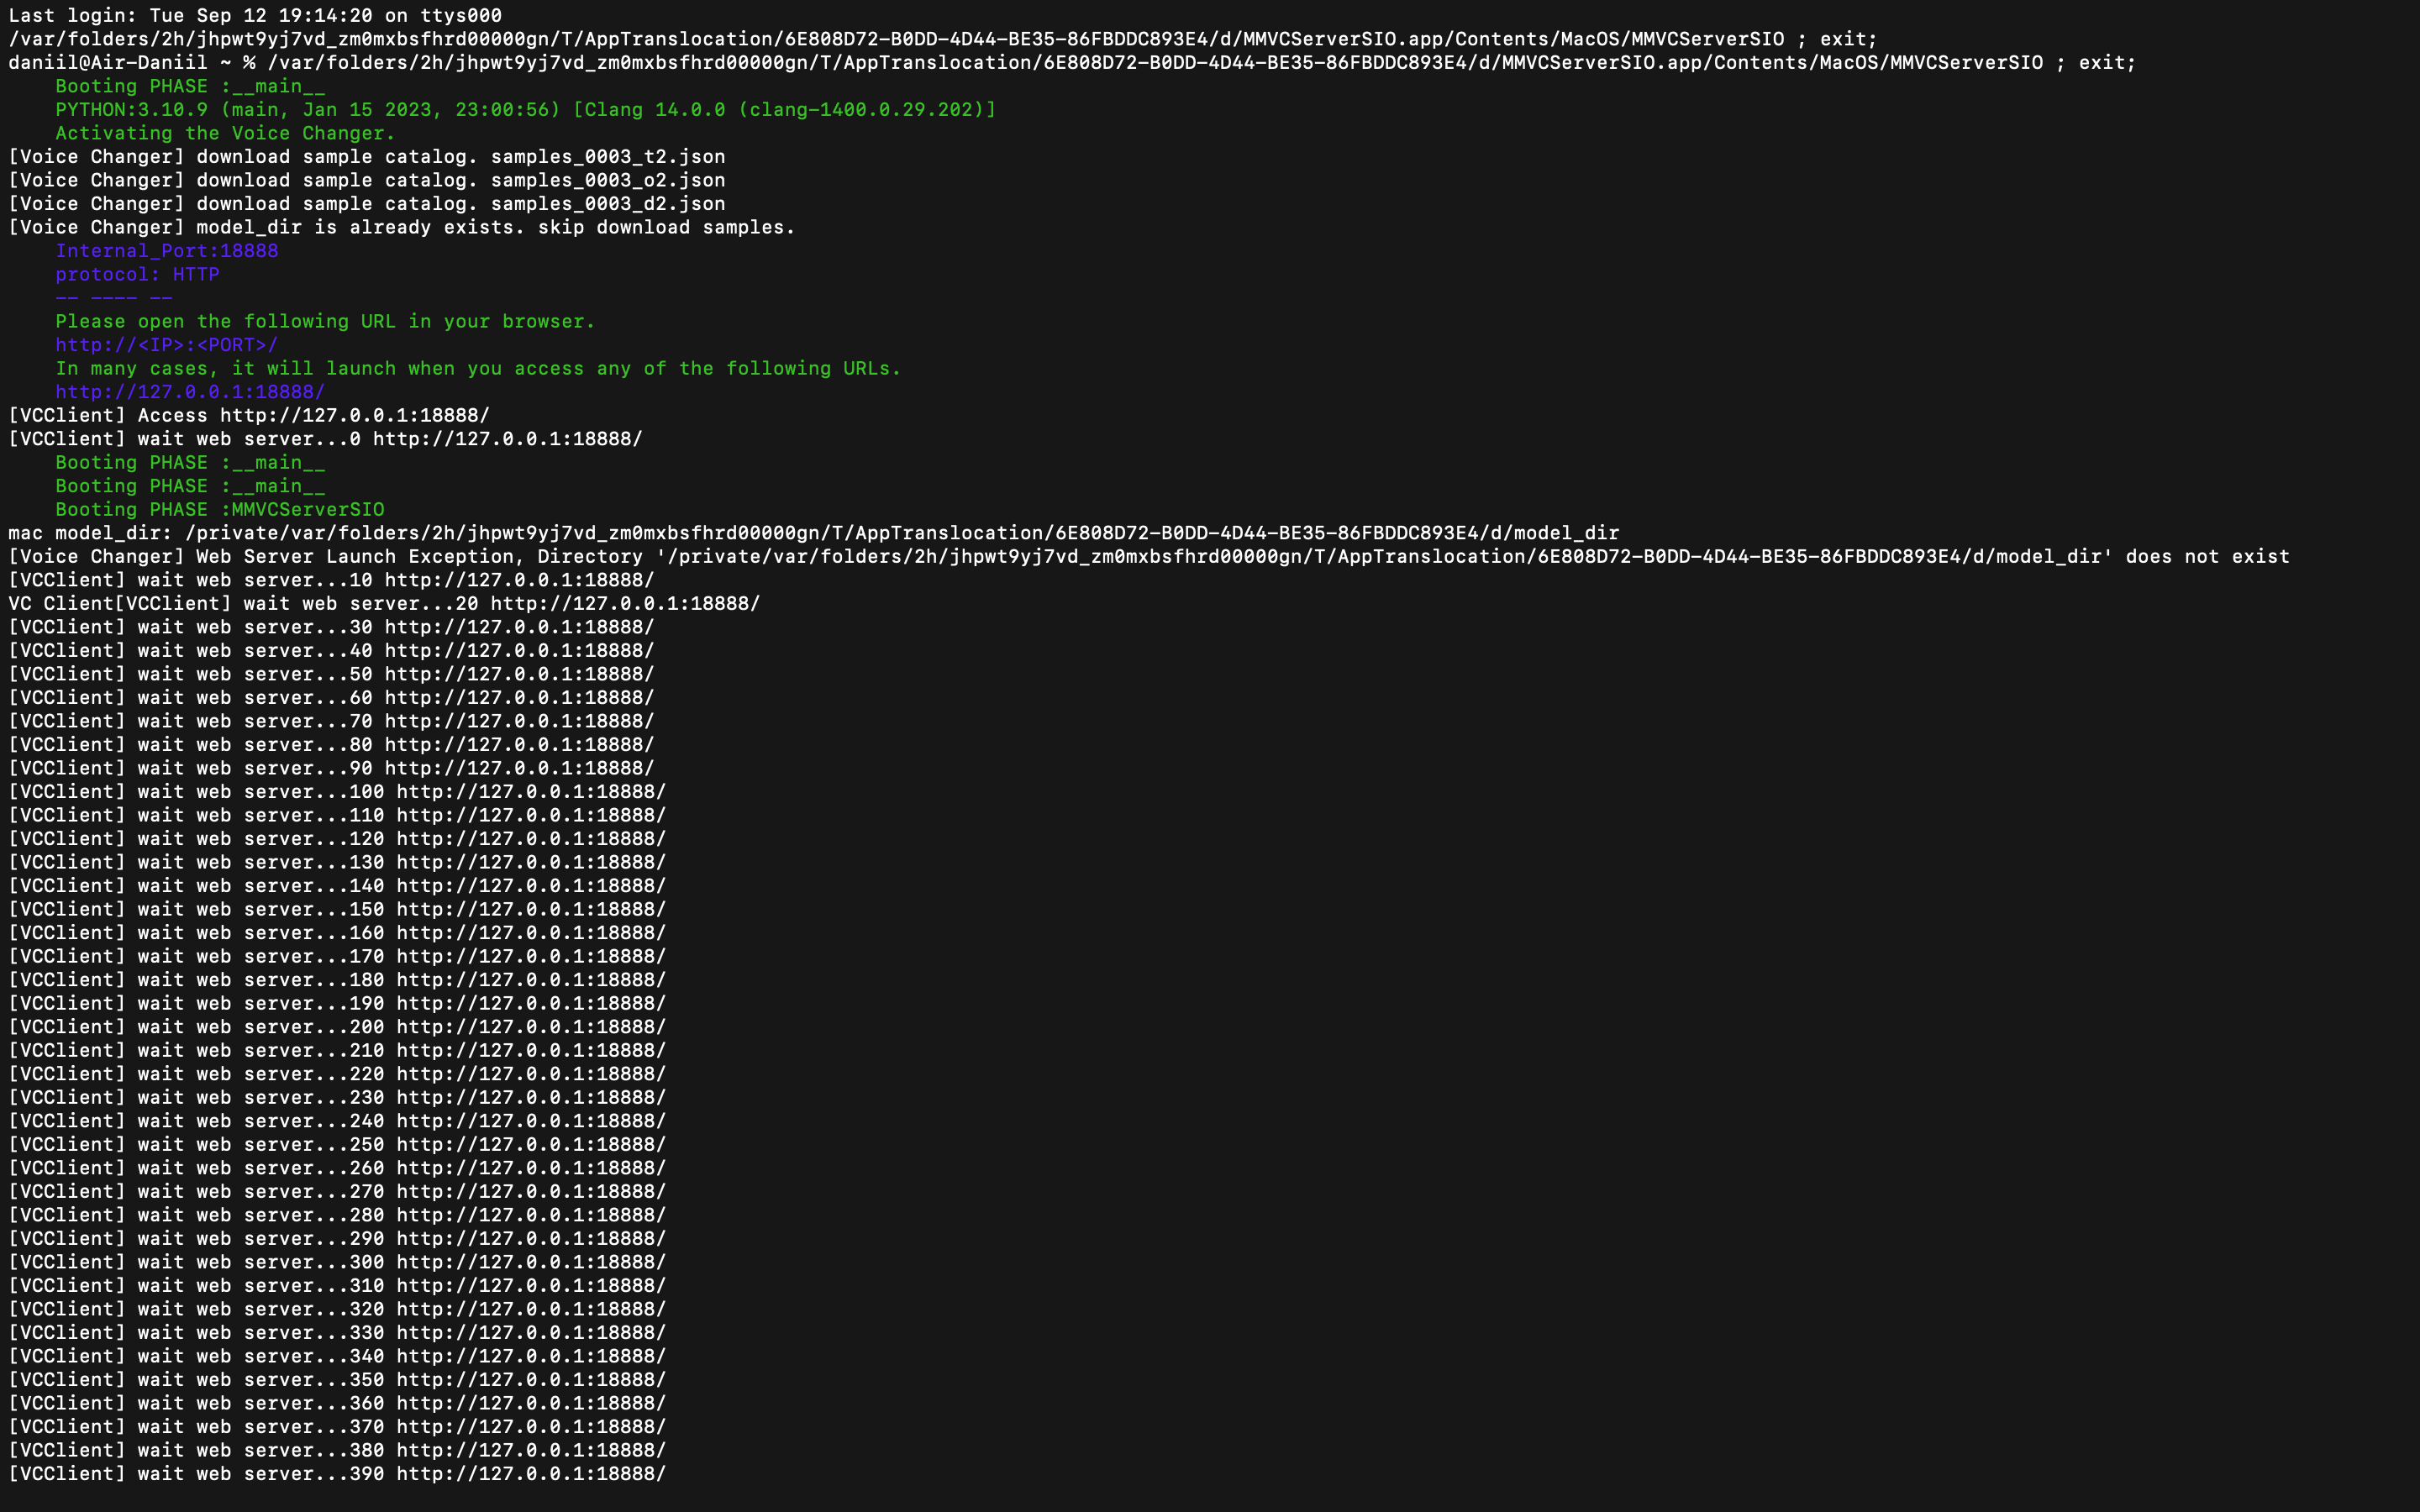Click the http://127.0.0.1:18888/ URL link
This screenshot has width=2420, height=1512.
(x=190, y=391)
